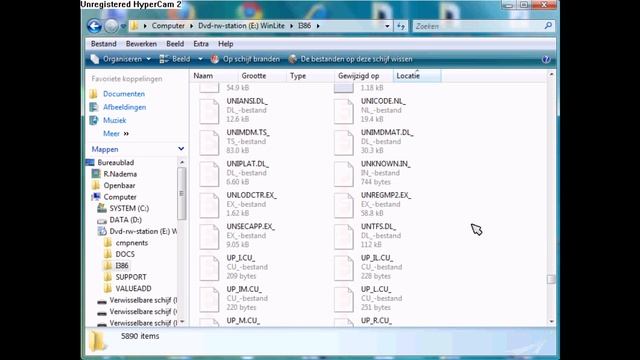Select Dvd-rw-station (E:) WinLite in breadcrumb
The width and height of the screenshot is (640, 360).
point(241,26)
